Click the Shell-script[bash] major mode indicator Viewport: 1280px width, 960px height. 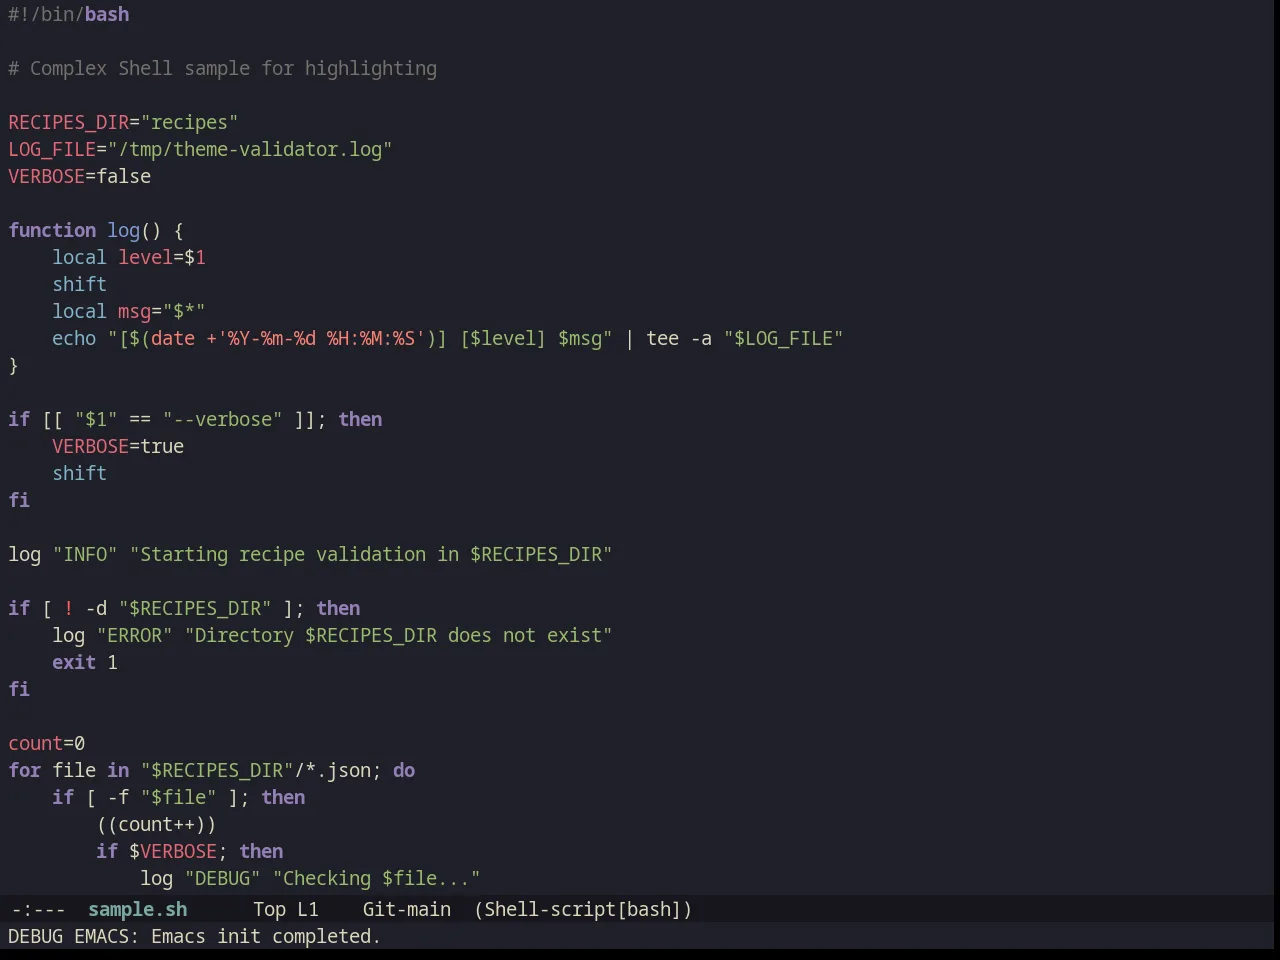tap(583, 909)
